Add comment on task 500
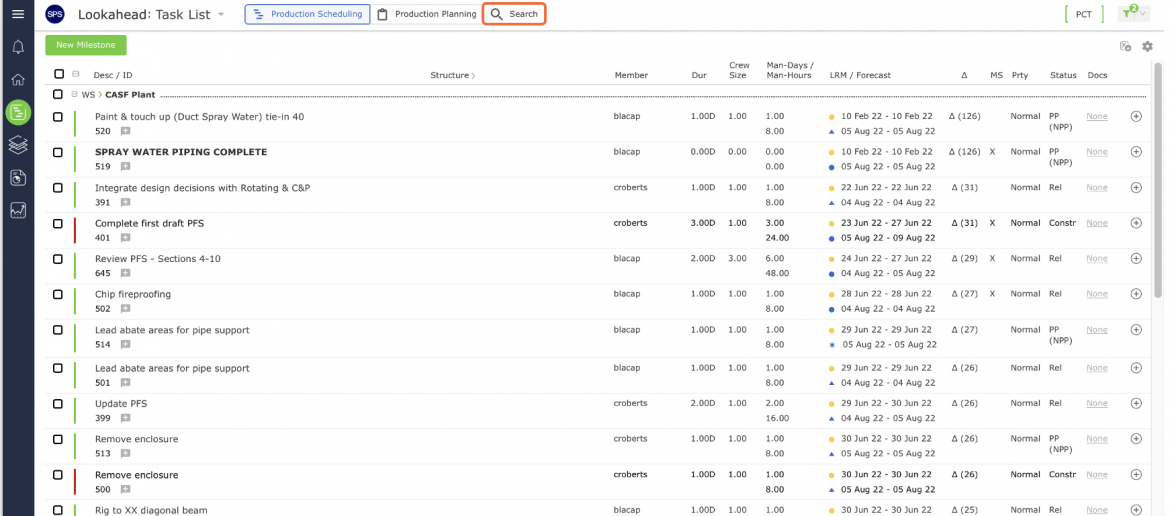Image resolution: width=1170 pixels, height=516 pixels. (x=125, y=489)
